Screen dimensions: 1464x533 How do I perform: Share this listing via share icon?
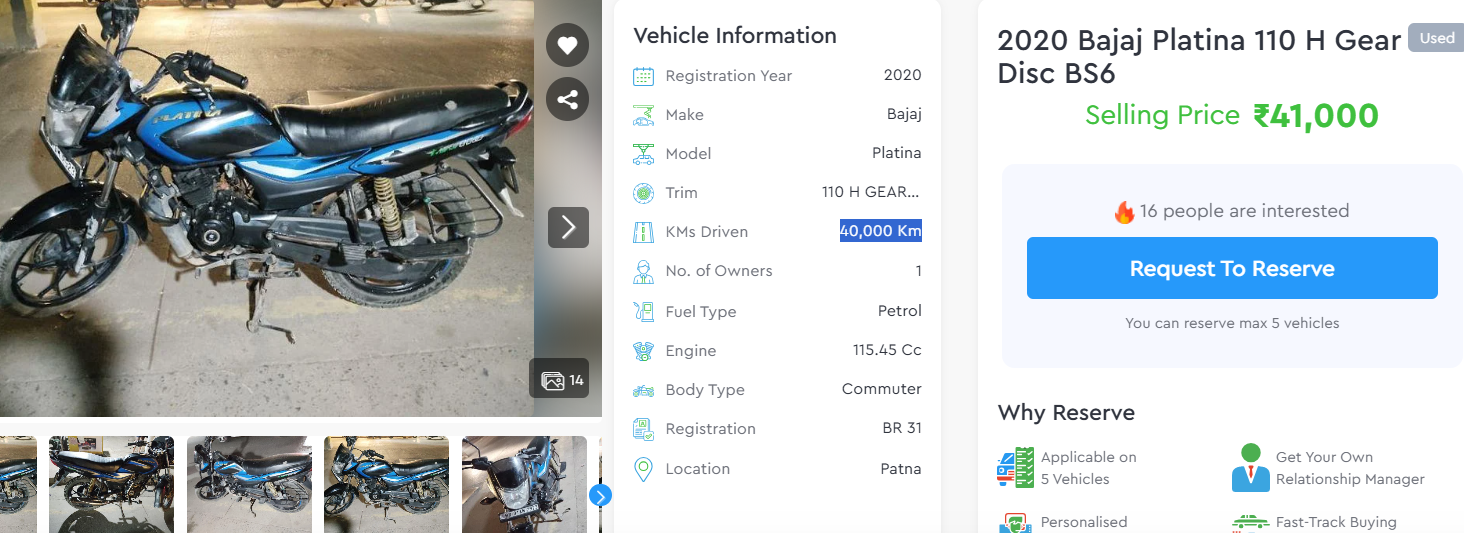coord(567,99)
